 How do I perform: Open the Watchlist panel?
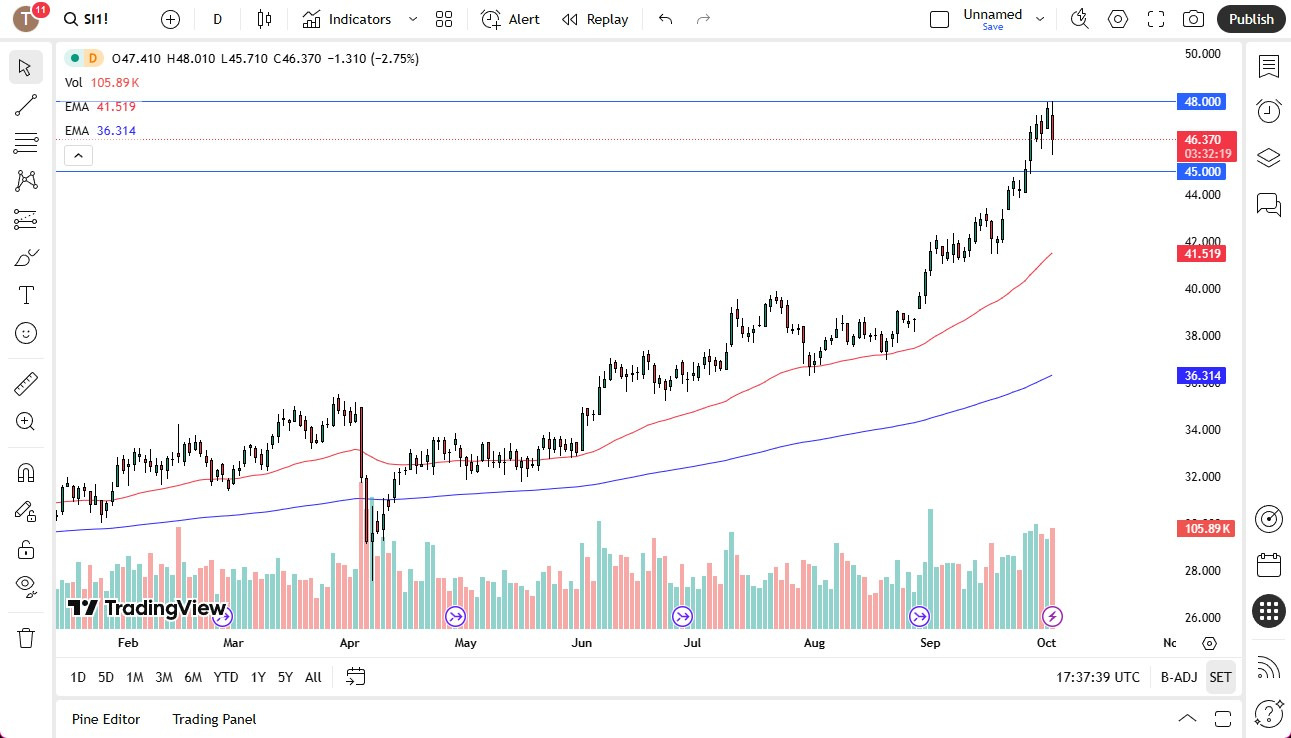1268,67
